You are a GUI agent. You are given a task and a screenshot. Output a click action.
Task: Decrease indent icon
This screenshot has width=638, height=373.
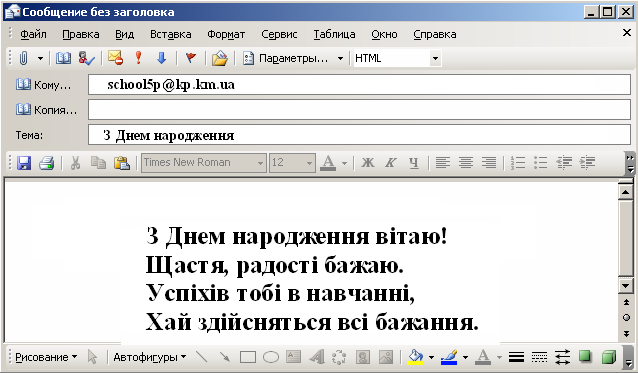coord(564,163)
